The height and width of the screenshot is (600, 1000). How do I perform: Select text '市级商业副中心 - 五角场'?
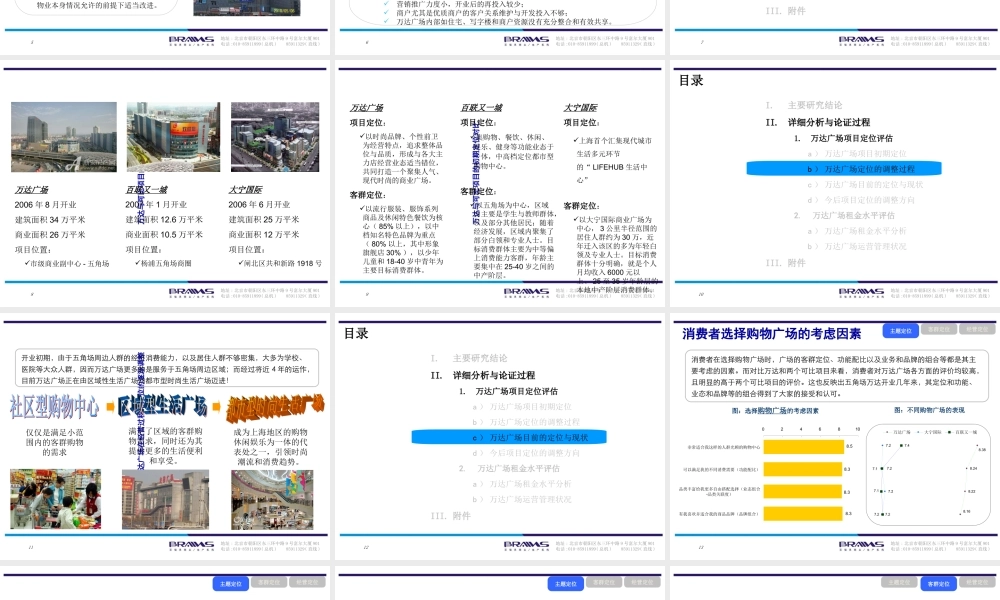click(x=70, y=263)
